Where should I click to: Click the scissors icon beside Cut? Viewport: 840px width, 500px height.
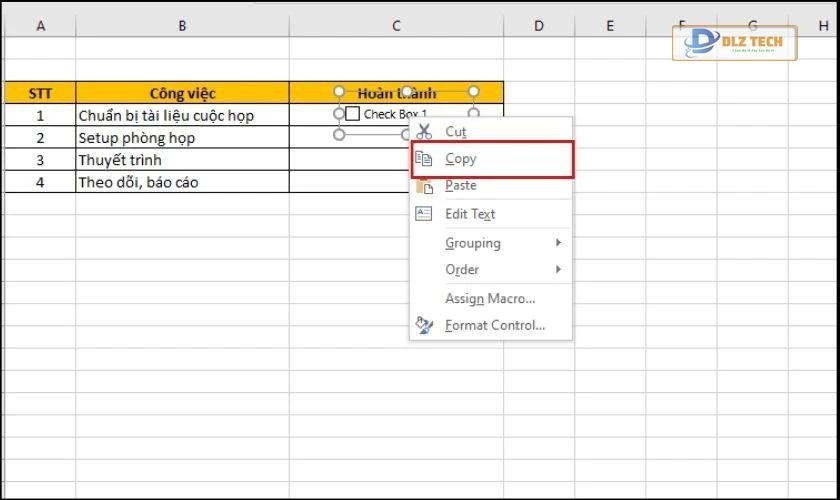click(x=424, y=131)
